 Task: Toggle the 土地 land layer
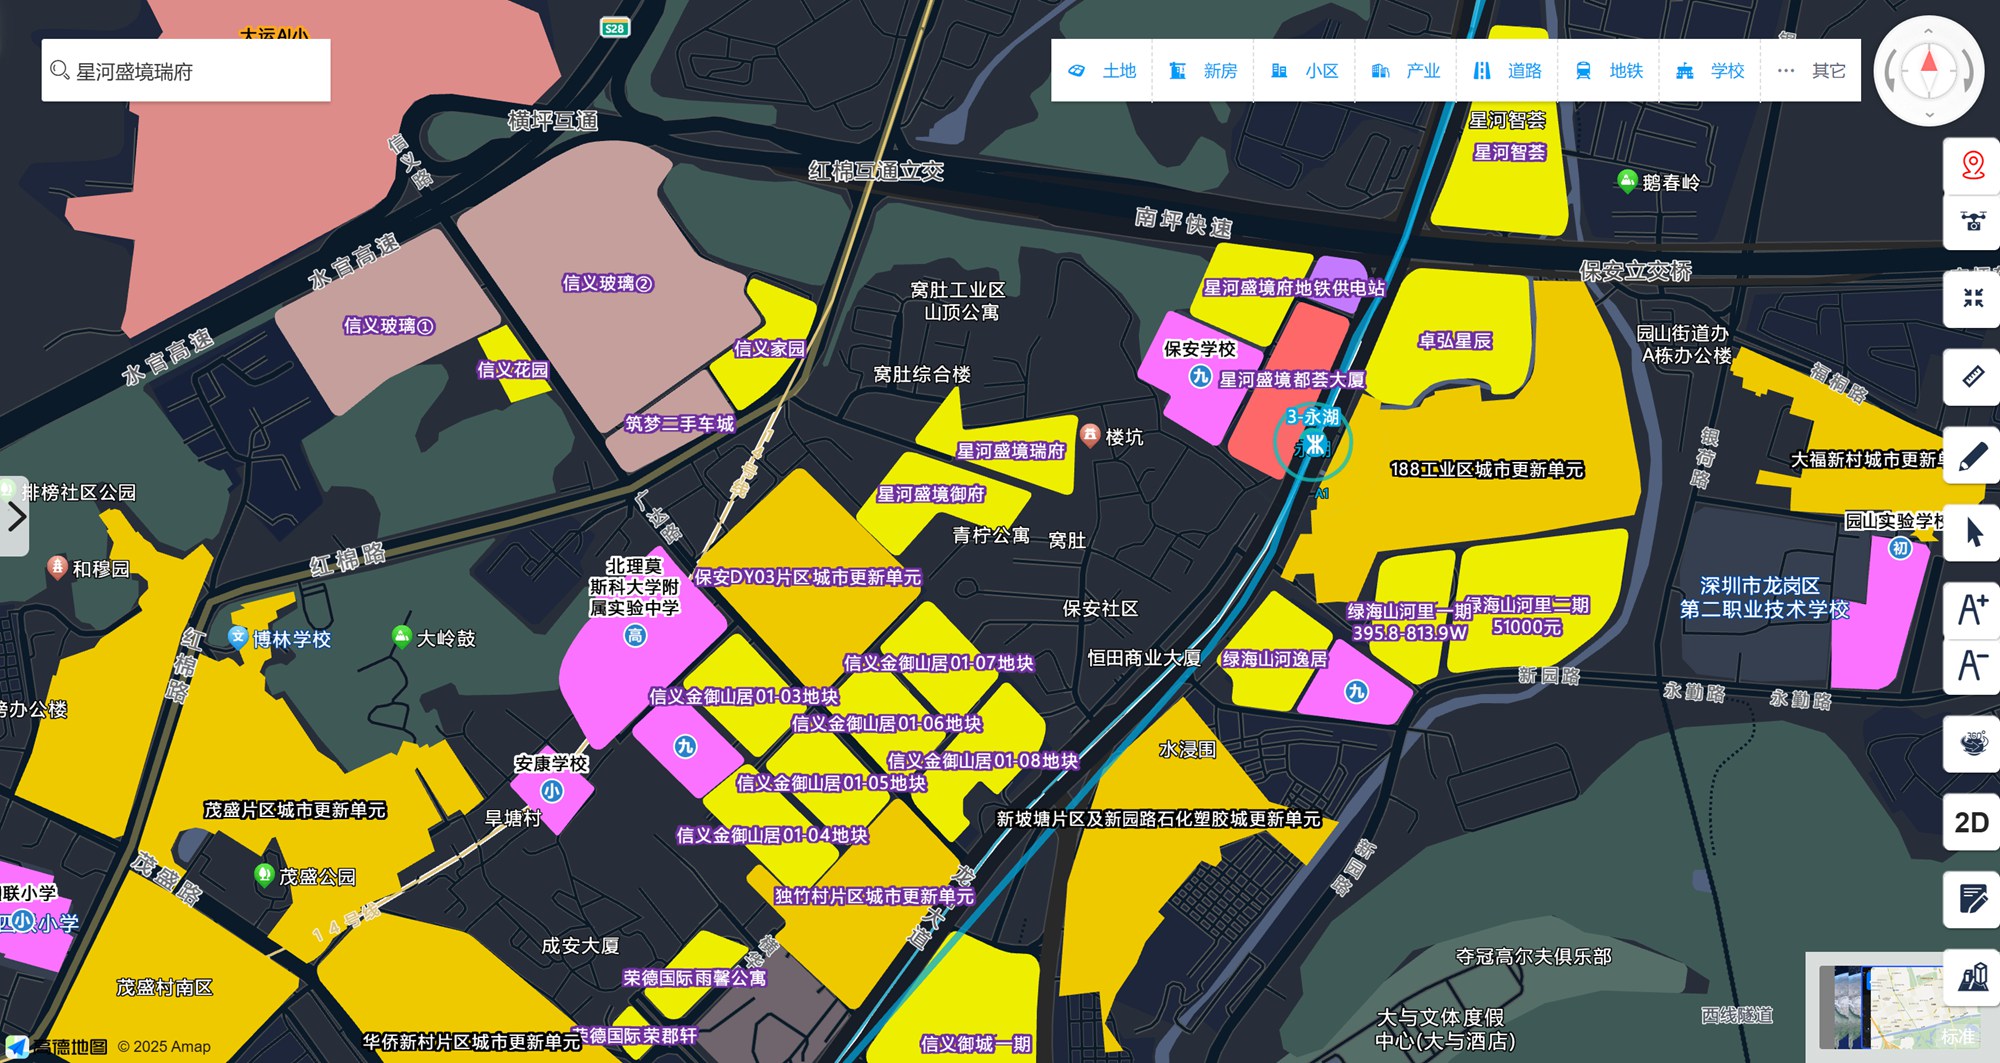pos(1102,71)
